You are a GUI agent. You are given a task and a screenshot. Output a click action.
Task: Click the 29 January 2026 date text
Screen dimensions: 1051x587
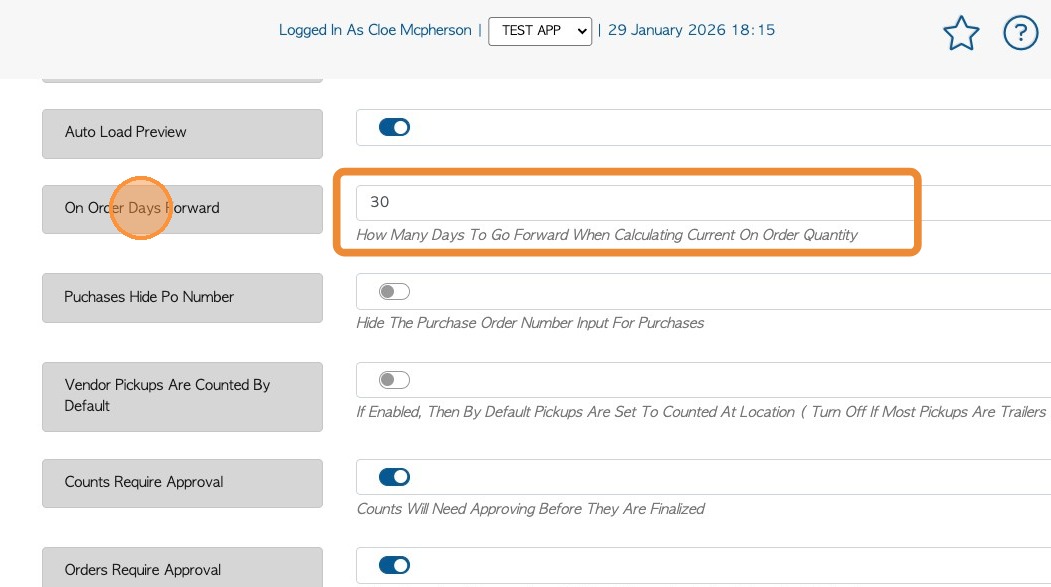click(x=691, y=30)
